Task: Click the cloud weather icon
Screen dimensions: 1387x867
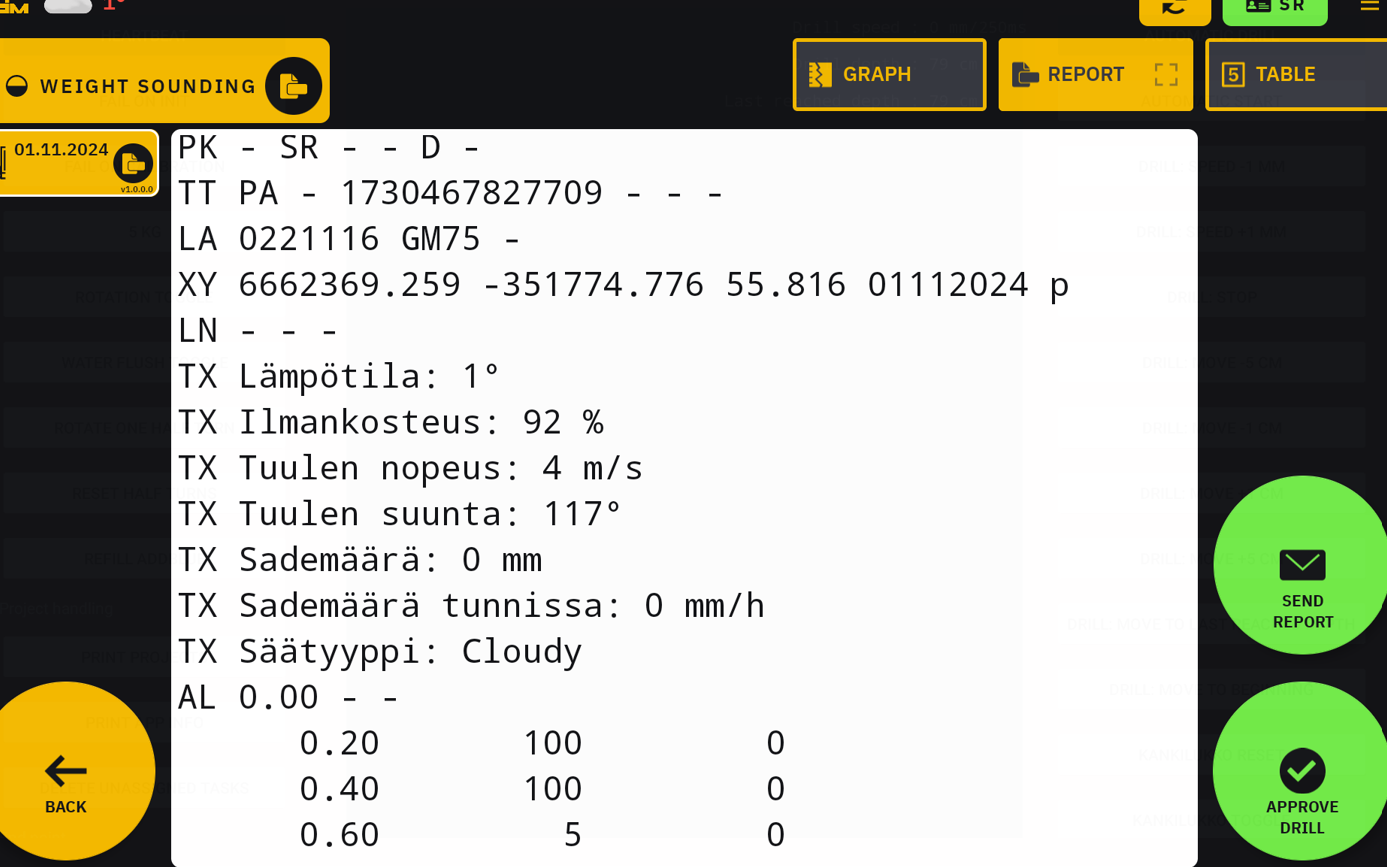Action: [x=68, y=6]
